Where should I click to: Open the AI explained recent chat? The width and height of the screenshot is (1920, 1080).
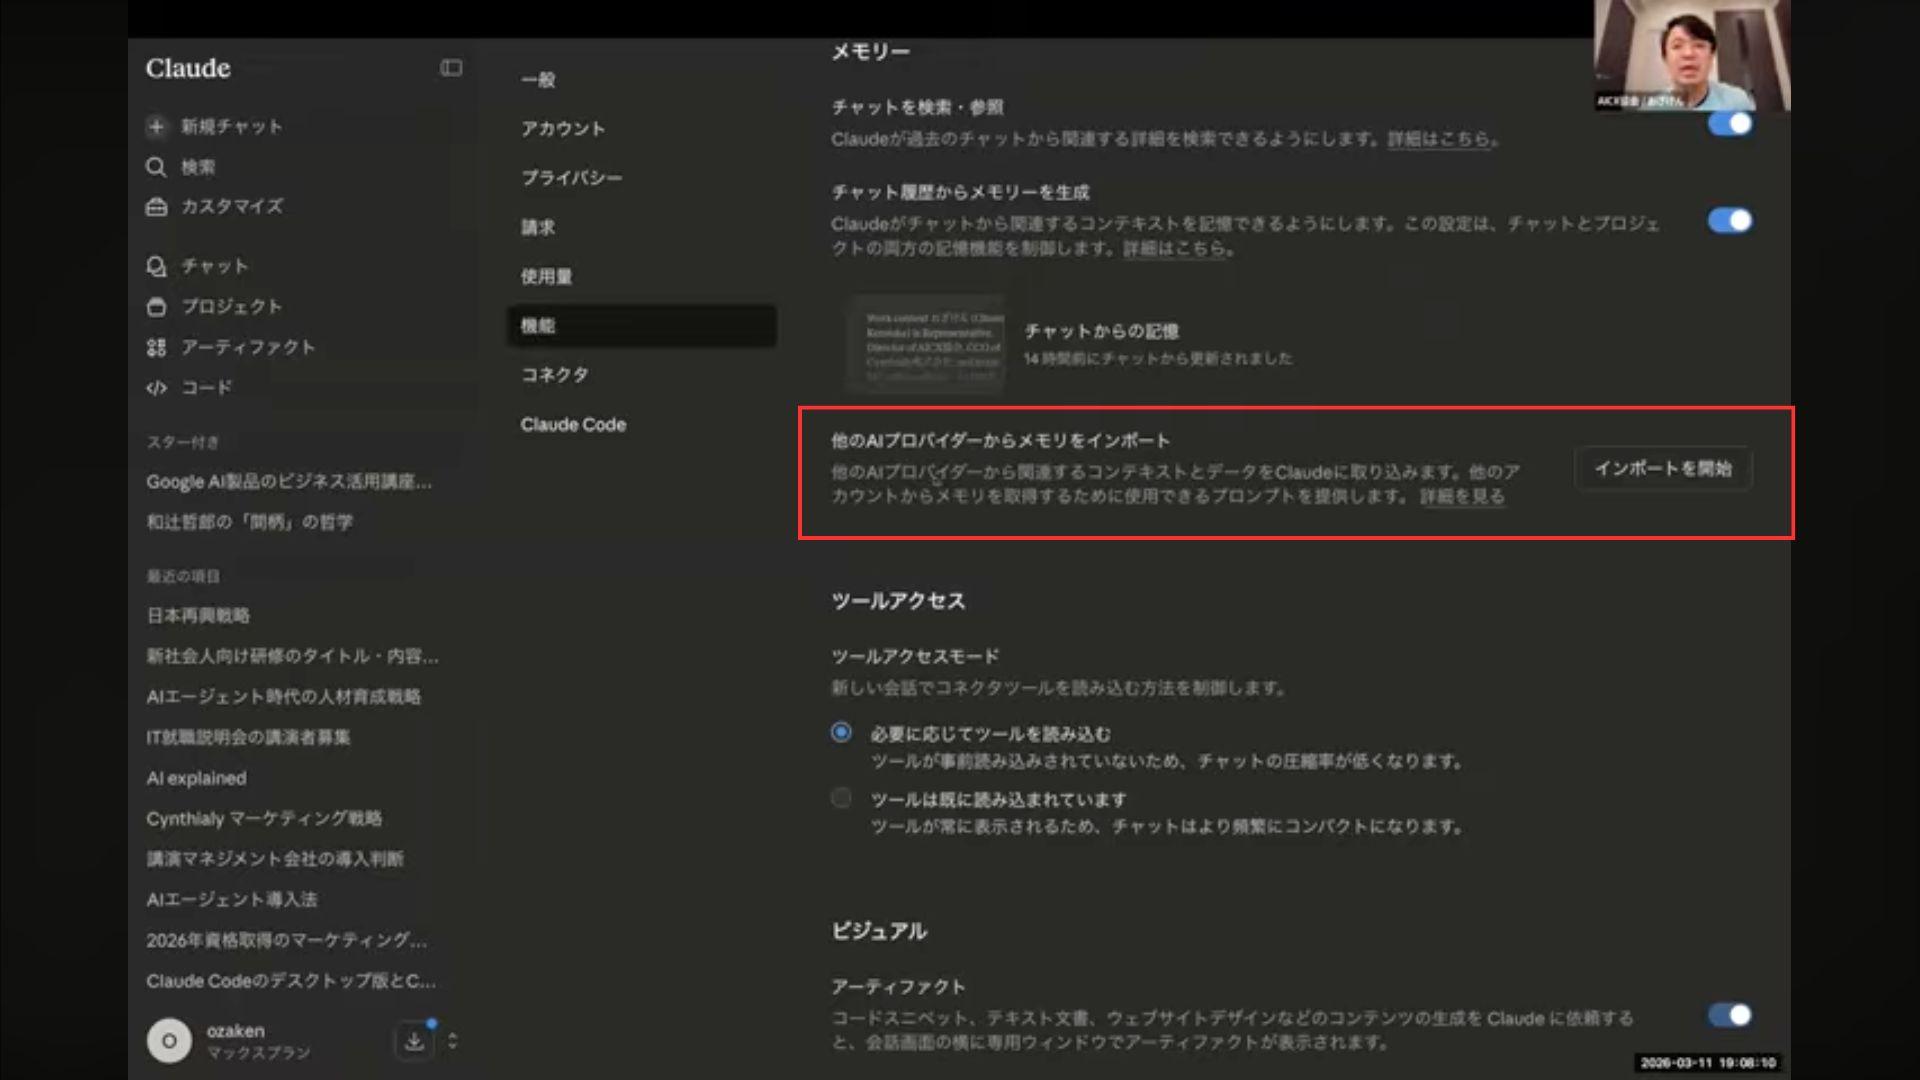tap(196, 778)
